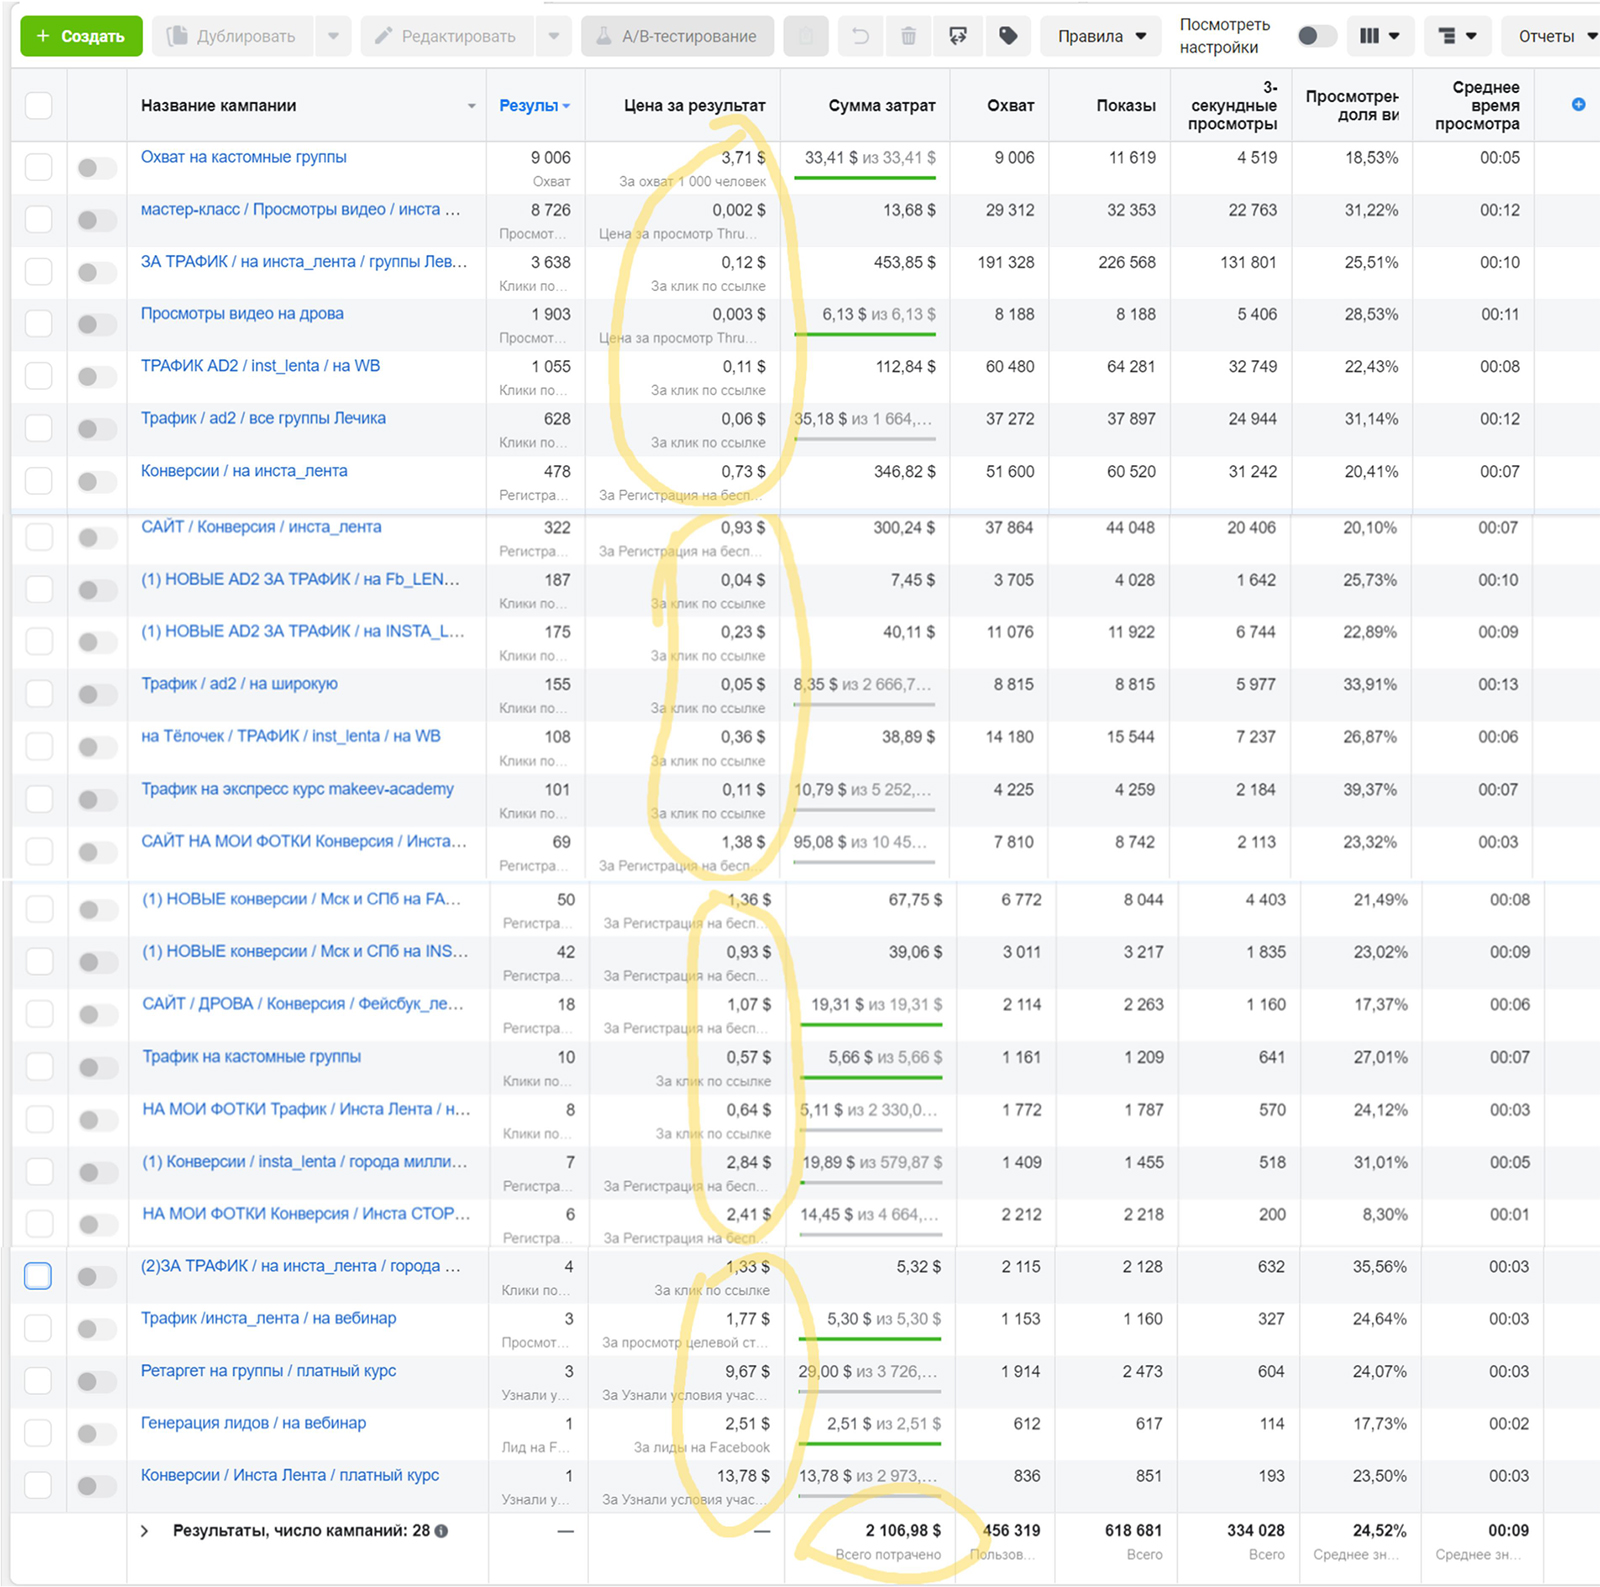Toggle the Генерация лидов на вебинар switch
Screen dimensions: 1600x1587
tap(96, 1433)
